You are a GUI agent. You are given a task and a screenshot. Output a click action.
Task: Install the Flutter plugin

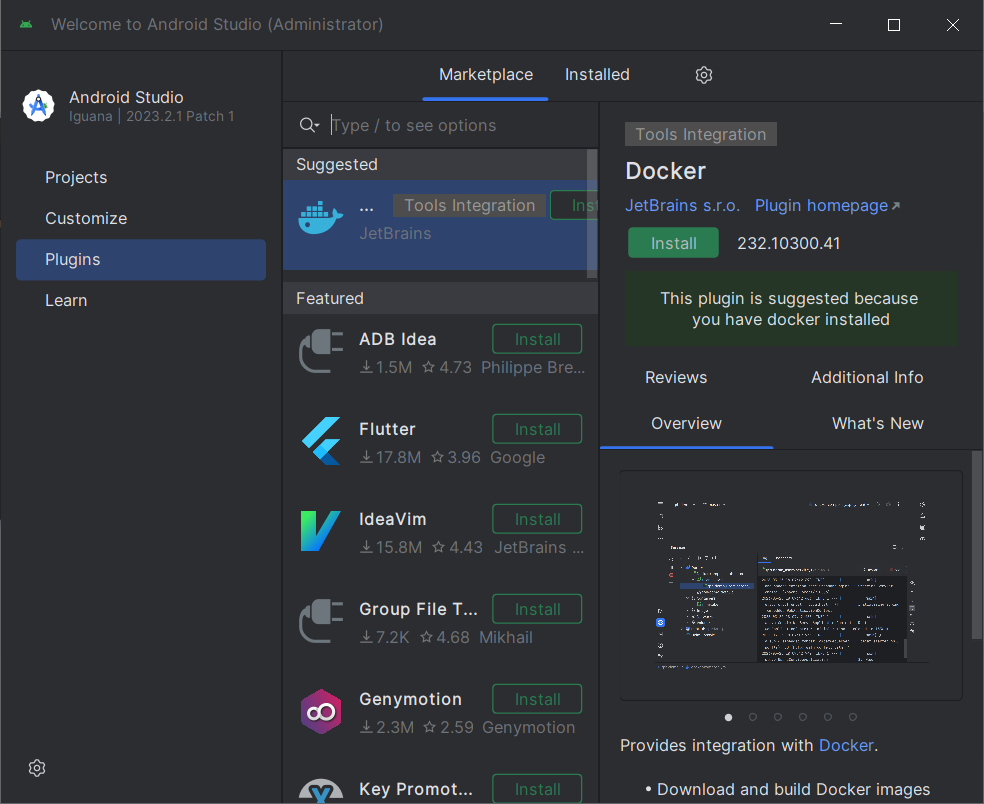(x=537, y=429)
